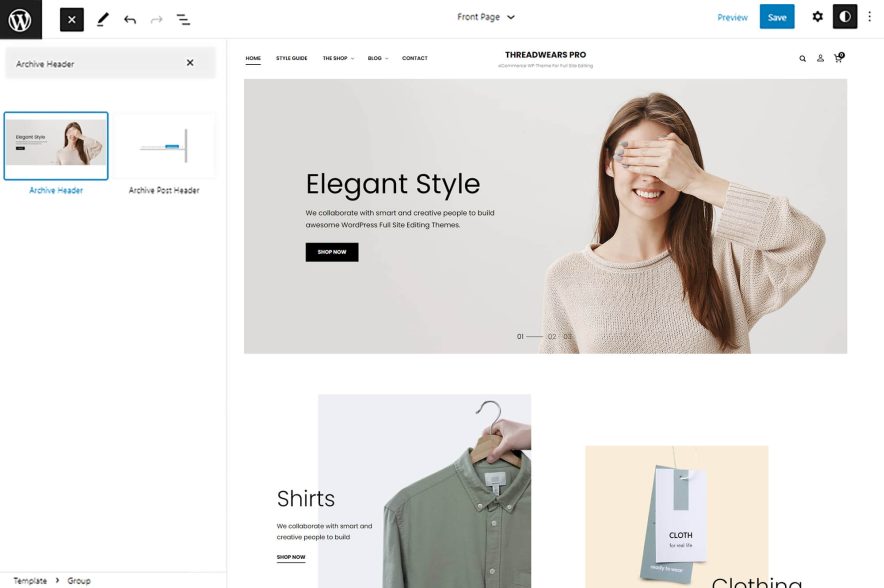
Task: Open Settings via the gear icon
Action: point(817,17)
